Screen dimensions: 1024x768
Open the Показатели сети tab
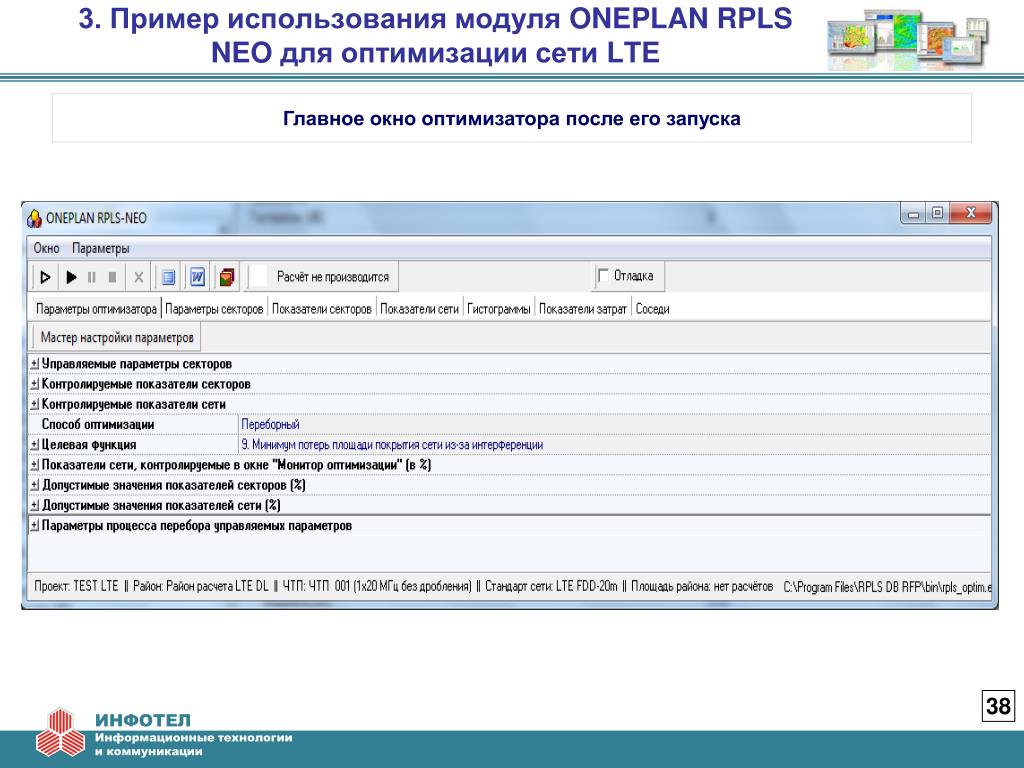pos(419,309)
